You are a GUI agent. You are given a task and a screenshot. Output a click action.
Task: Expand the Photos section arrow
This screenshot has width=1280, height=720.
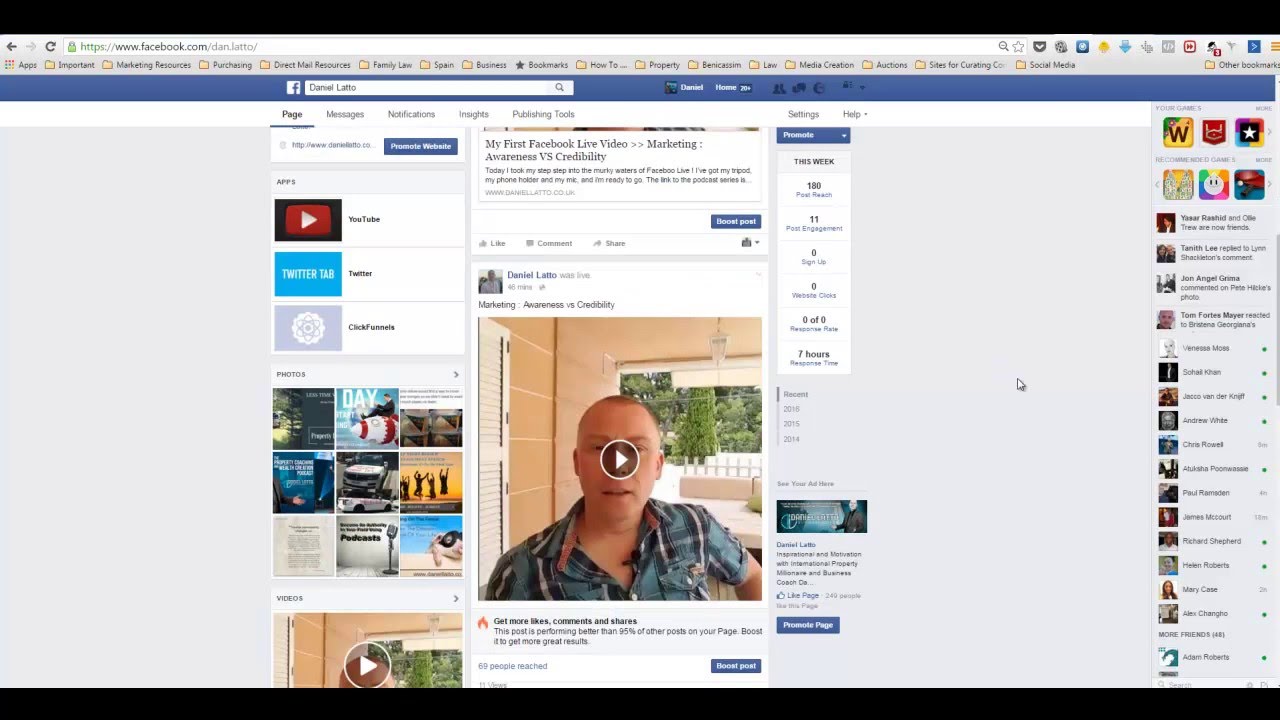[456, 375]
